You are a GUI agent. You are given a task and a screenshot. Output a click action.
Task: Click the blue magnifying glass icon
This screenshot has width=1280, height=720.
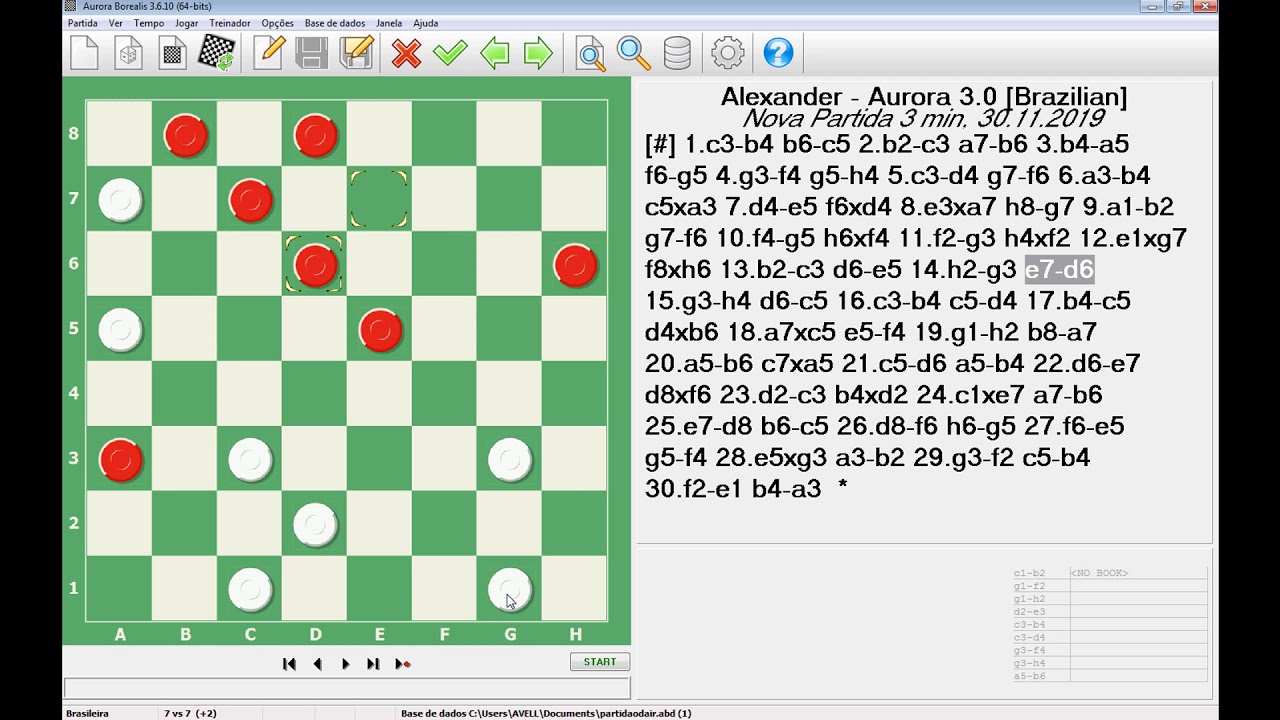[634, 53]
